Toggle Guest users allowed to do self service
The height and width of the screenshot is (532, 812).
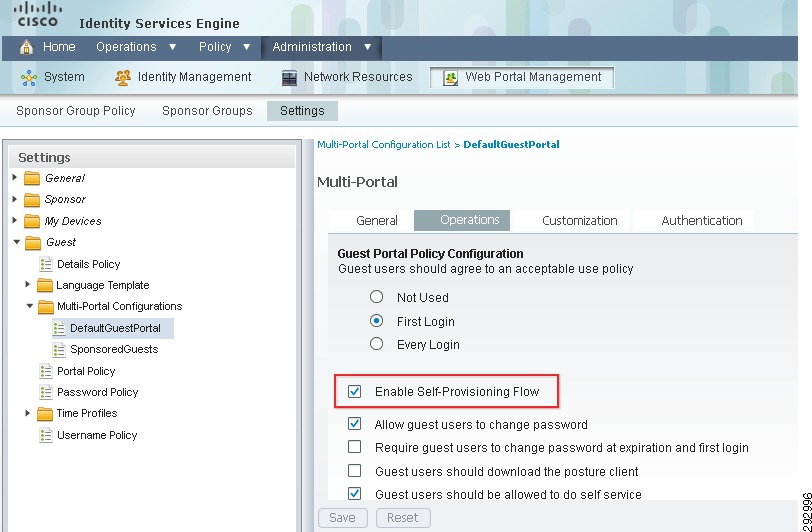354,494
